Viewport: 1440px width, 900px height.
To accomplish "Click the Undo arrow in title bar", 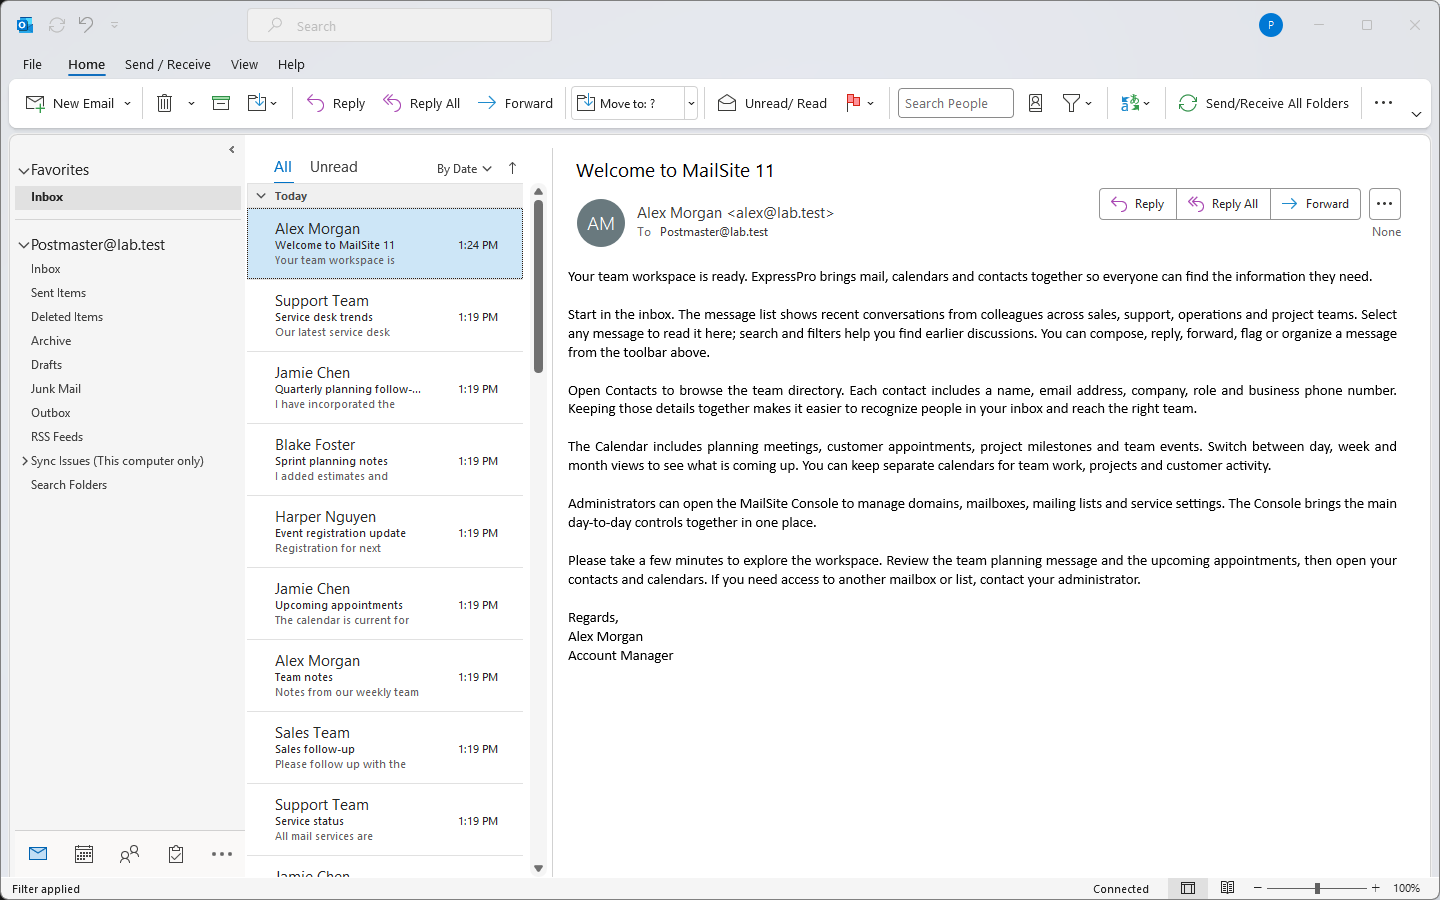I will pyautogui.click(x=86, y=25).
